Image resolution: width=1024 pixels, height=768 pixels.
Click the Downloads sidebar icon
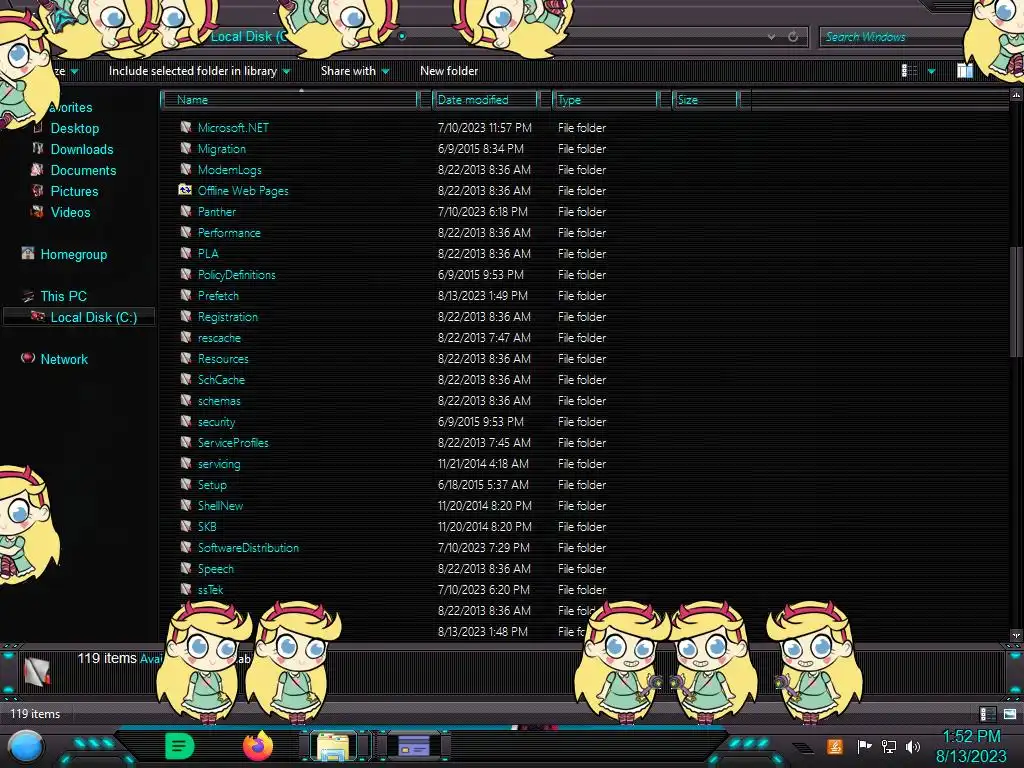37,149
